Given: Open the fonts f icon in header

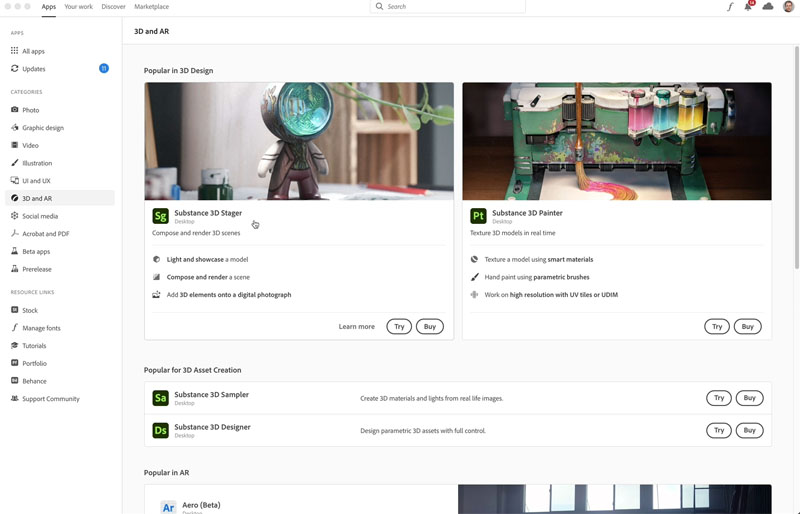Looking at the screenshot, I should coord(730,7).
